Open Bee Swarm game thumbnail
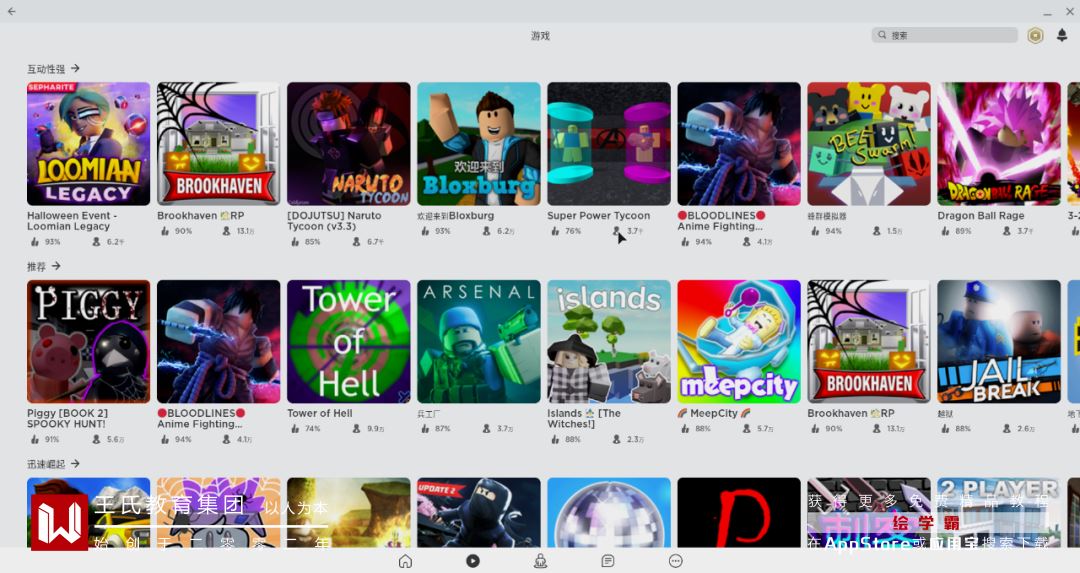Image resolution: width=1080 pixels, height=573 pixels. click(869, 144)
